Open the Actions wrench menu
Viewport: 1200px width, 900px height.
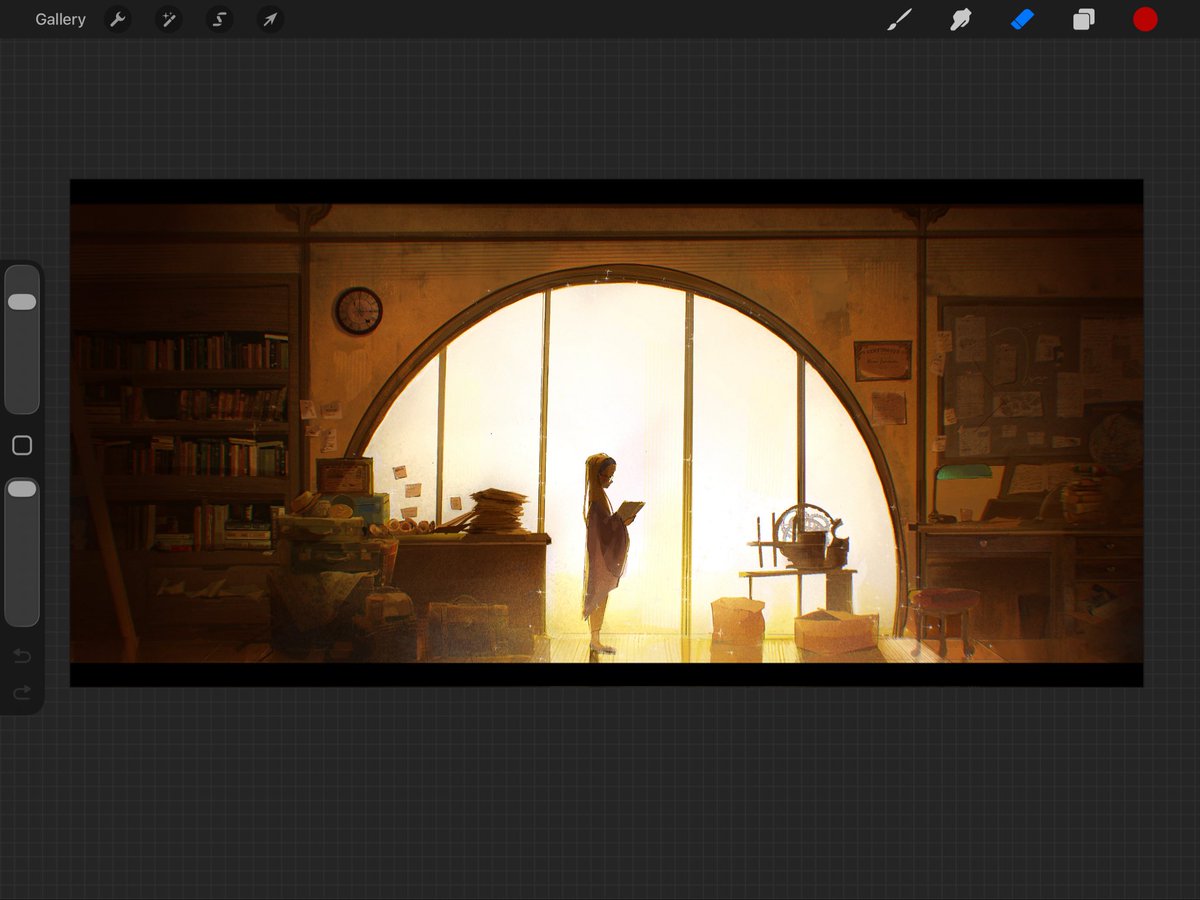tap(118, 19)
